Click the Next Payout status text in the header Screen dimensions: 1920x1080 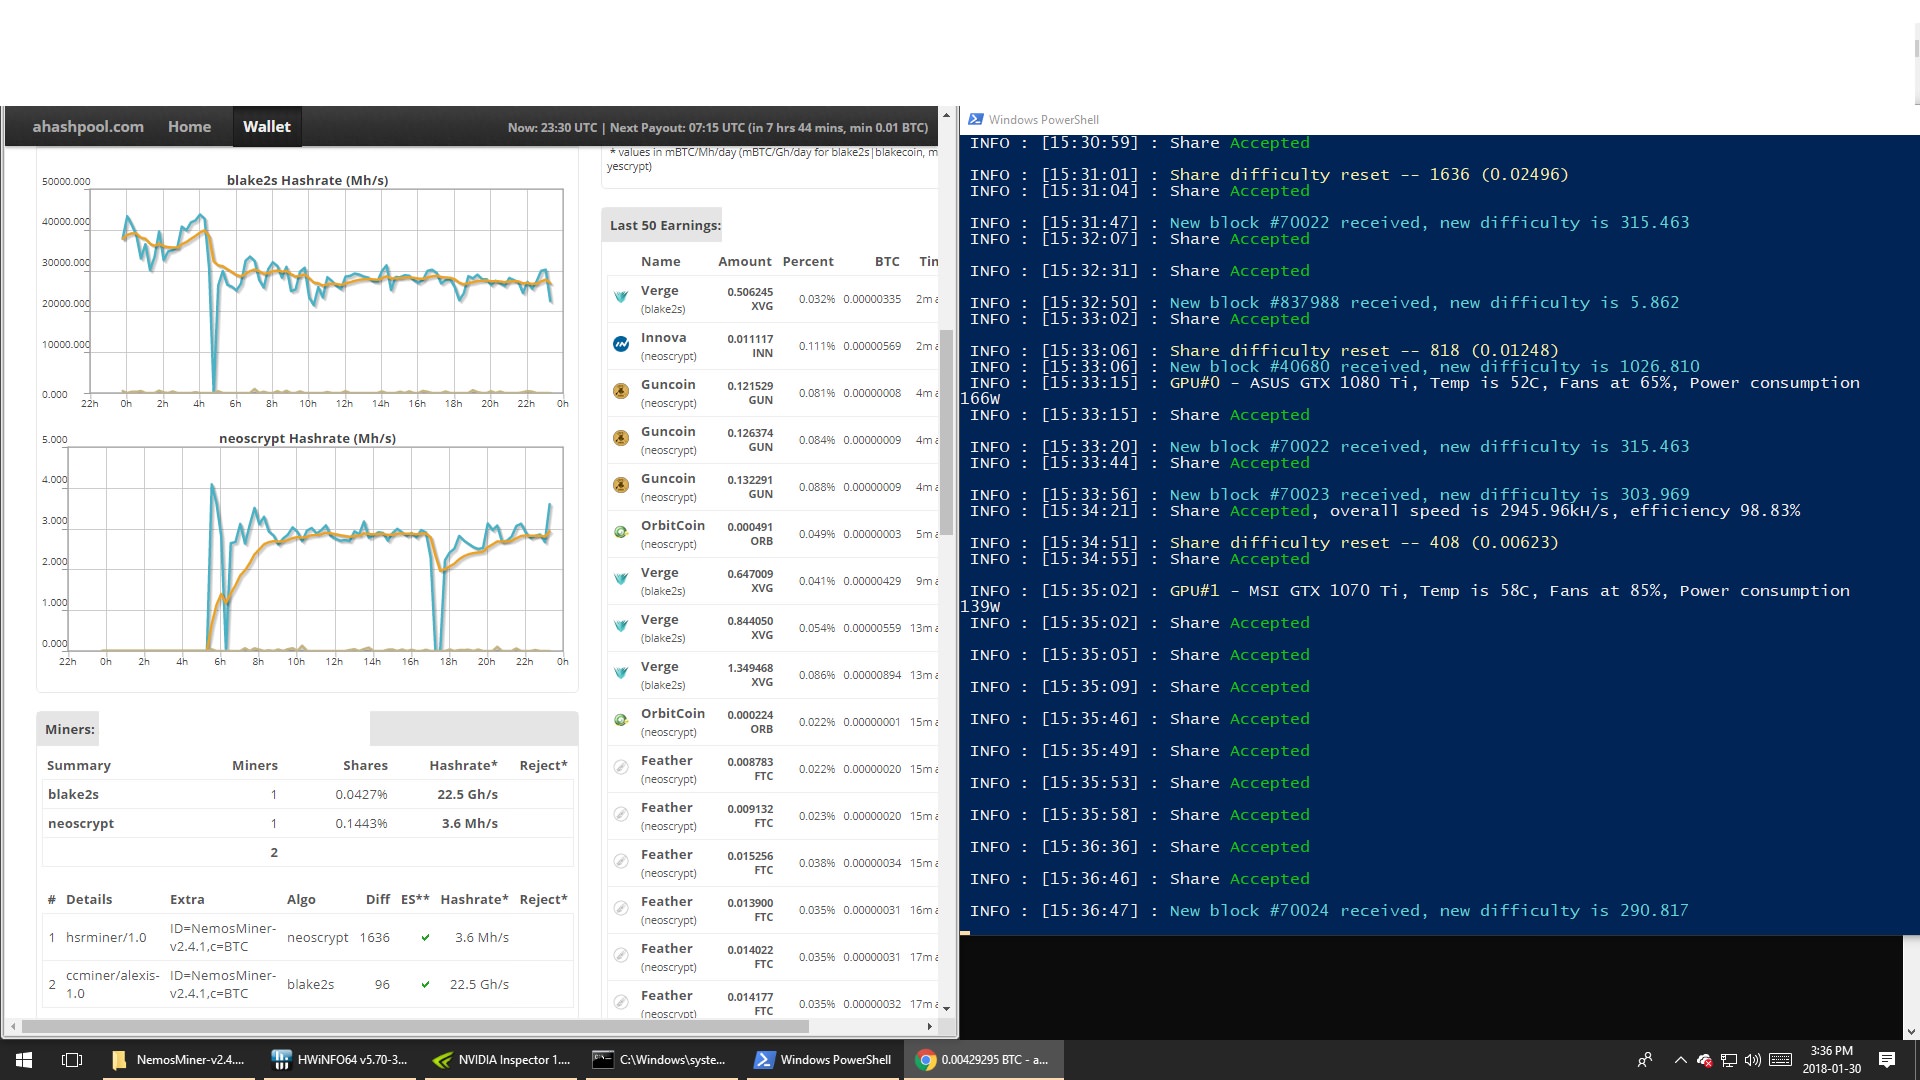769,128
